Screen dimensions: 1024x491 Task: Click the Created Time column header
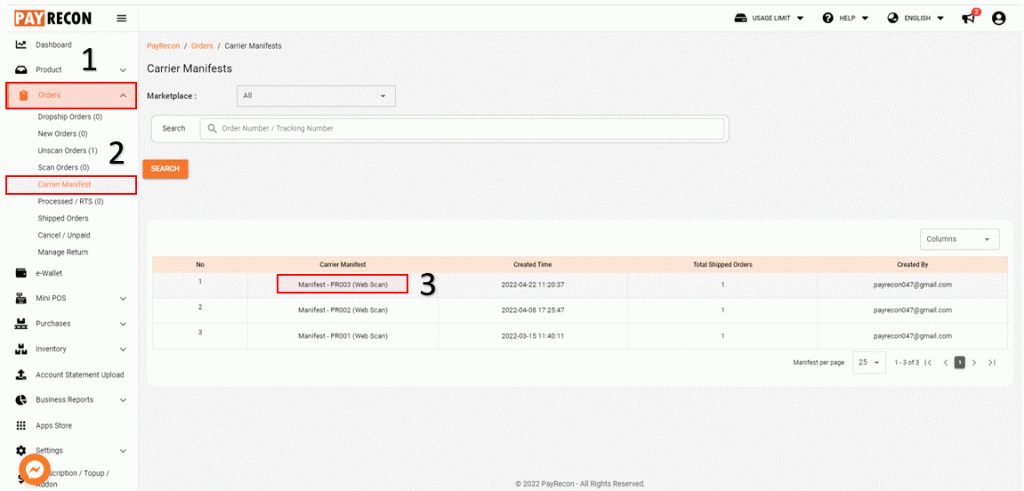tap(532, 264)
